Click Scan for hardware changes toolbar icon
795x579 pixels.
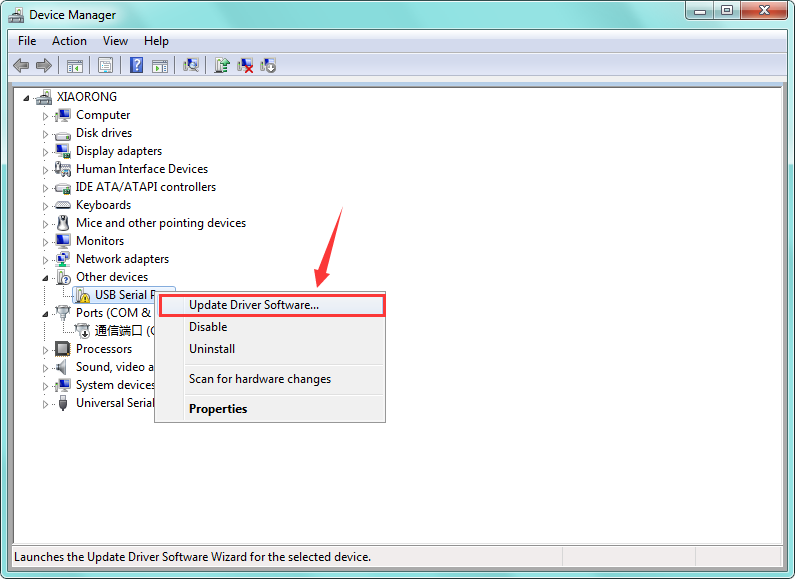190,65
